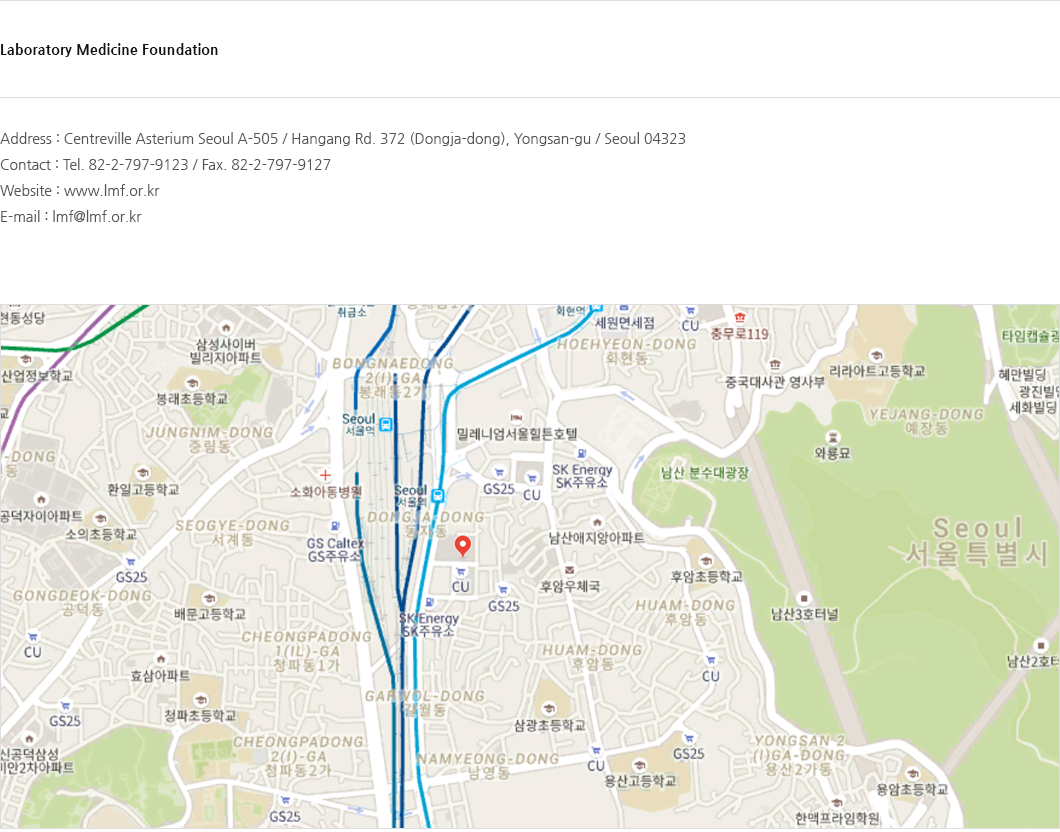
Task: Click the school icon for 후암초등학교
Action: (706, 560)
